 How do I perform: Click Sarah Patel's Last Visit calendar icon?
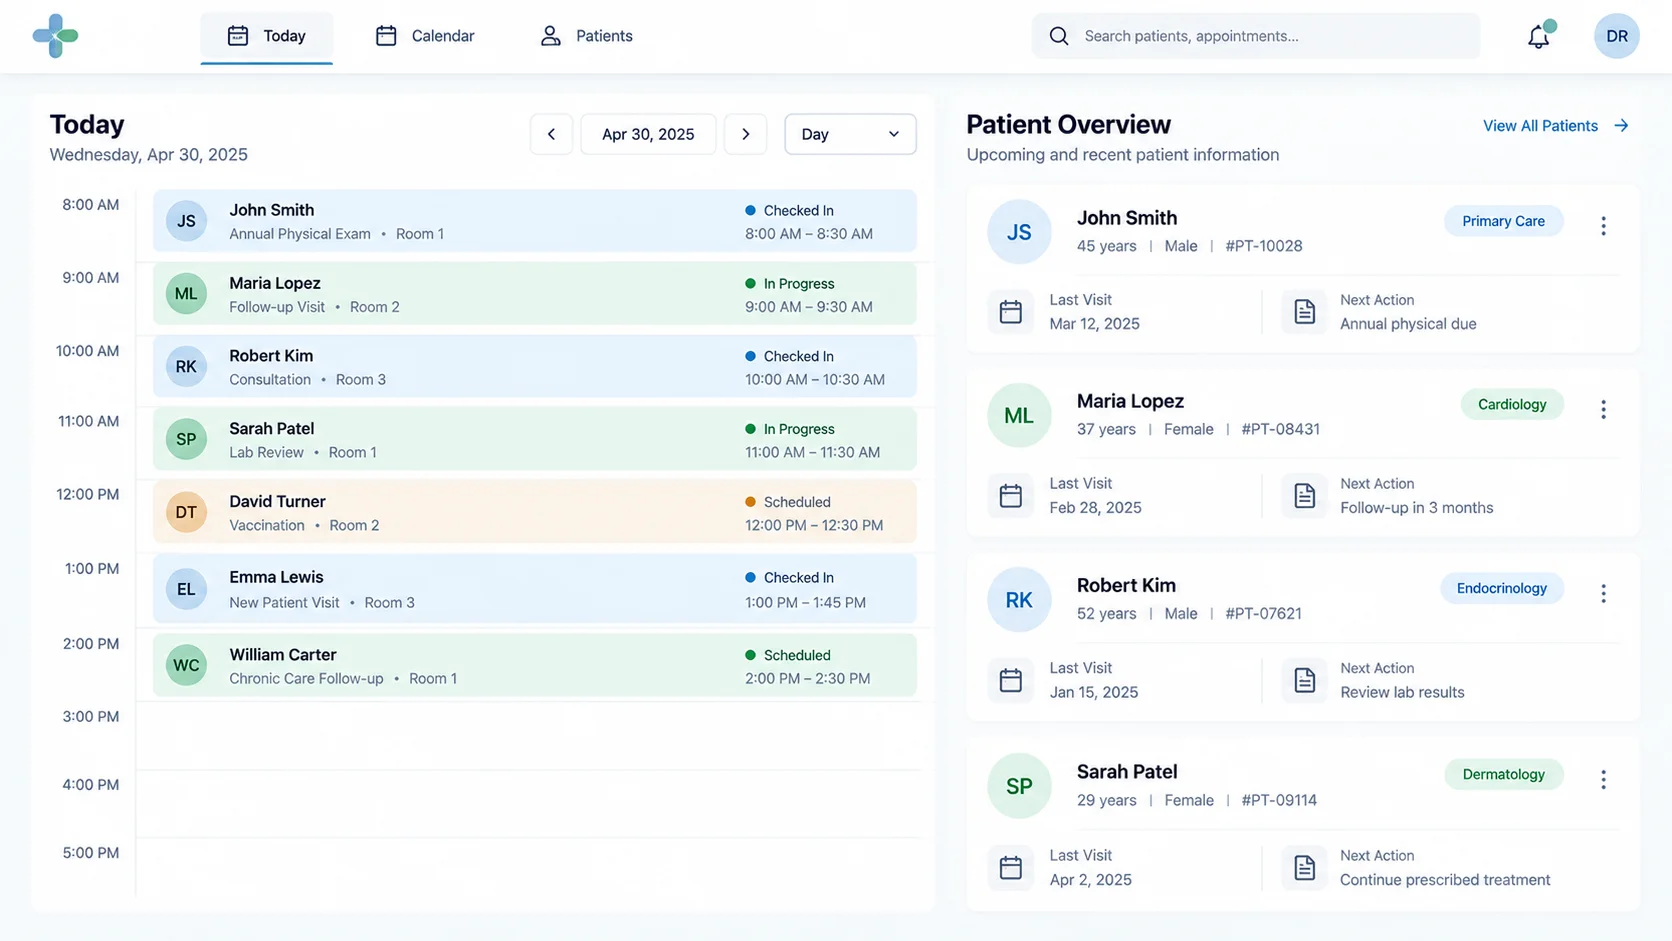(1011, 867)
